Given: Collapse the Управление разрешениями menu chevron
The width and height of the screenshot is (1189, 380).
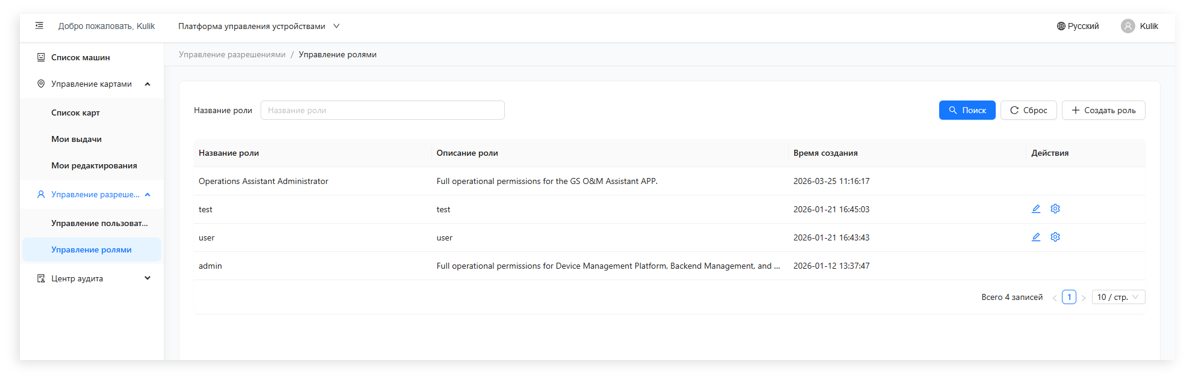Looking at the screenshot, I should (147, 195).
